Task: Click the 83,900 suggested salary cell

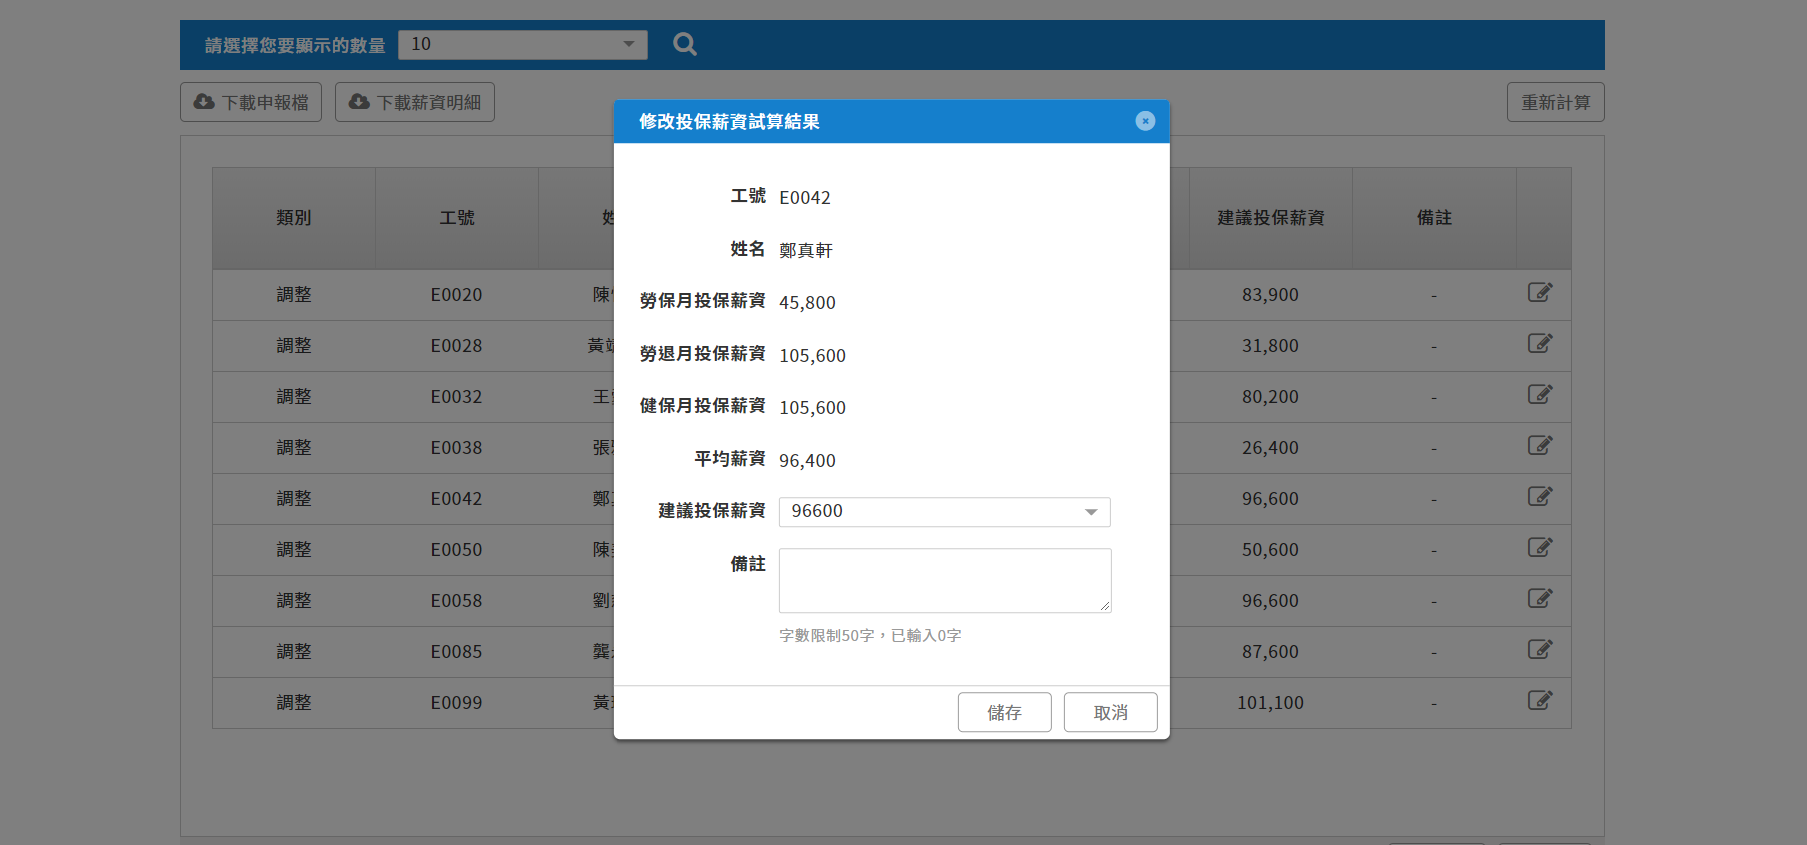Action: tap(1270, 295)
